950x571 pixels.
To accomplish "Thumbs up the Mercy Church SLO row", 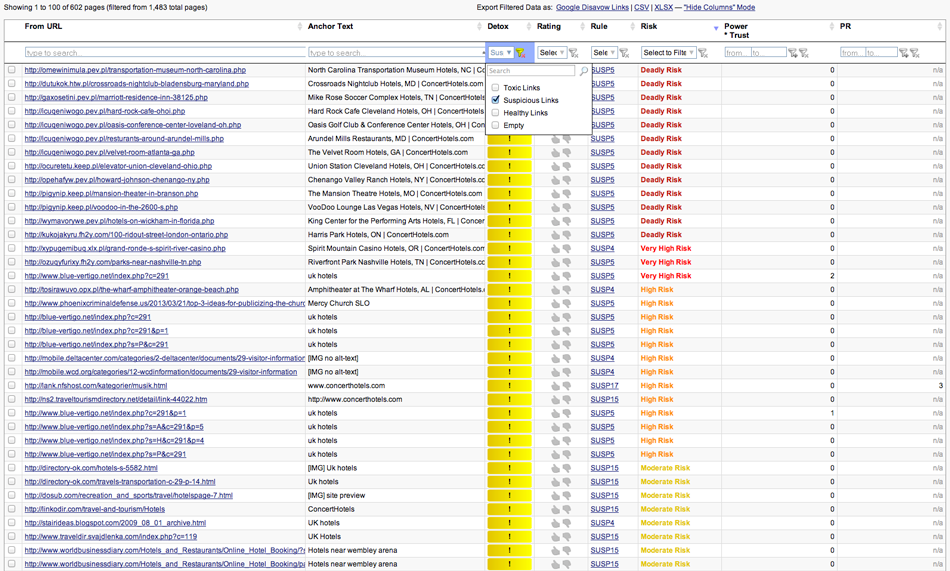I will (x=555, y=304).
